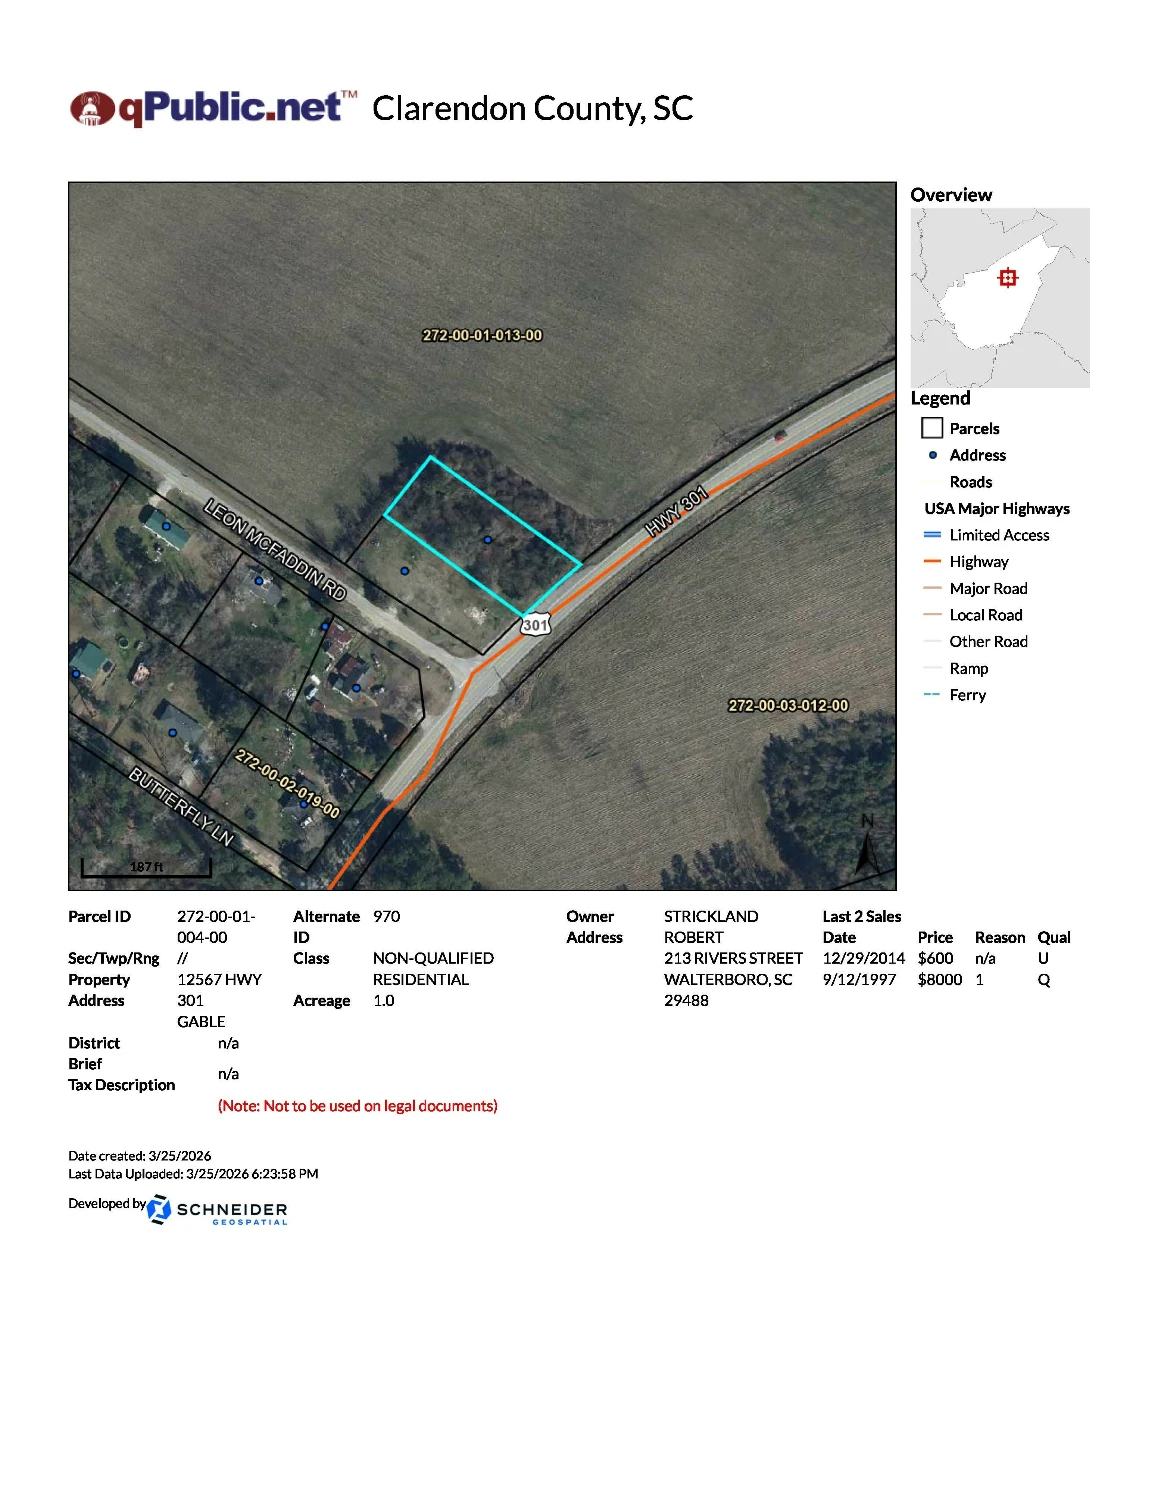Click the property address 12567 HWY 301 GABLE
Image resolution: width=1158 pixels, height=1500 pixels.
(219, 1001)
